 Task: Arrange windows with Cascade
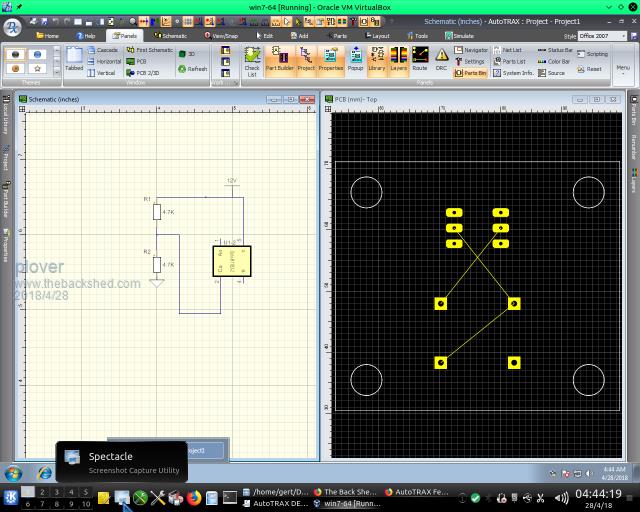[102, 50]
